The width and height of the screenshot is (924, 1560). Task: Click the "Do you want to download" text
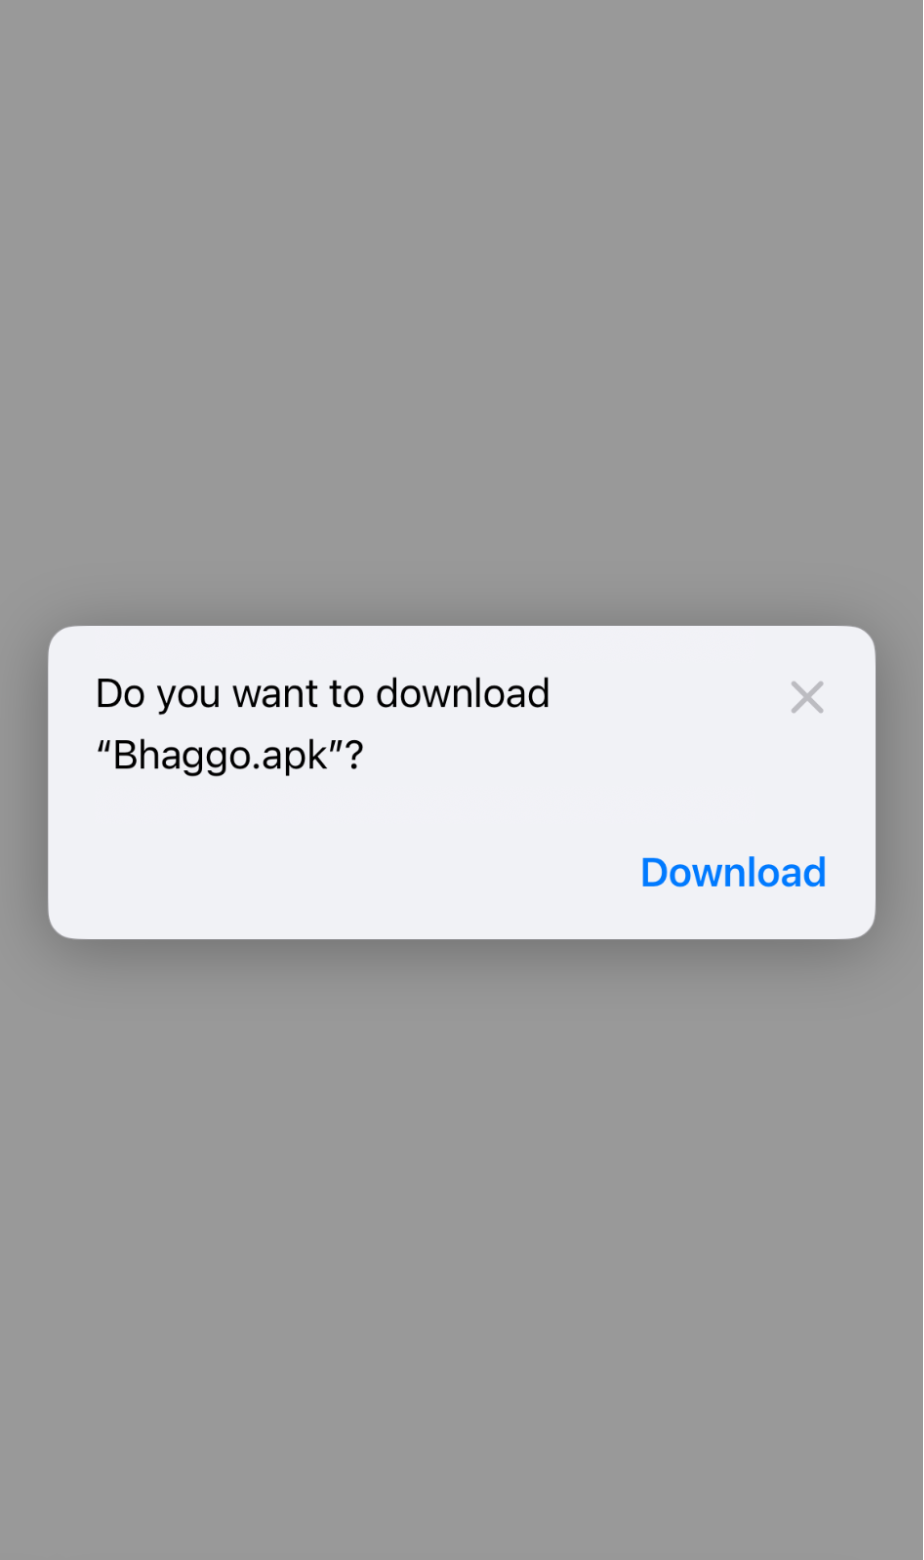point(322,693)
